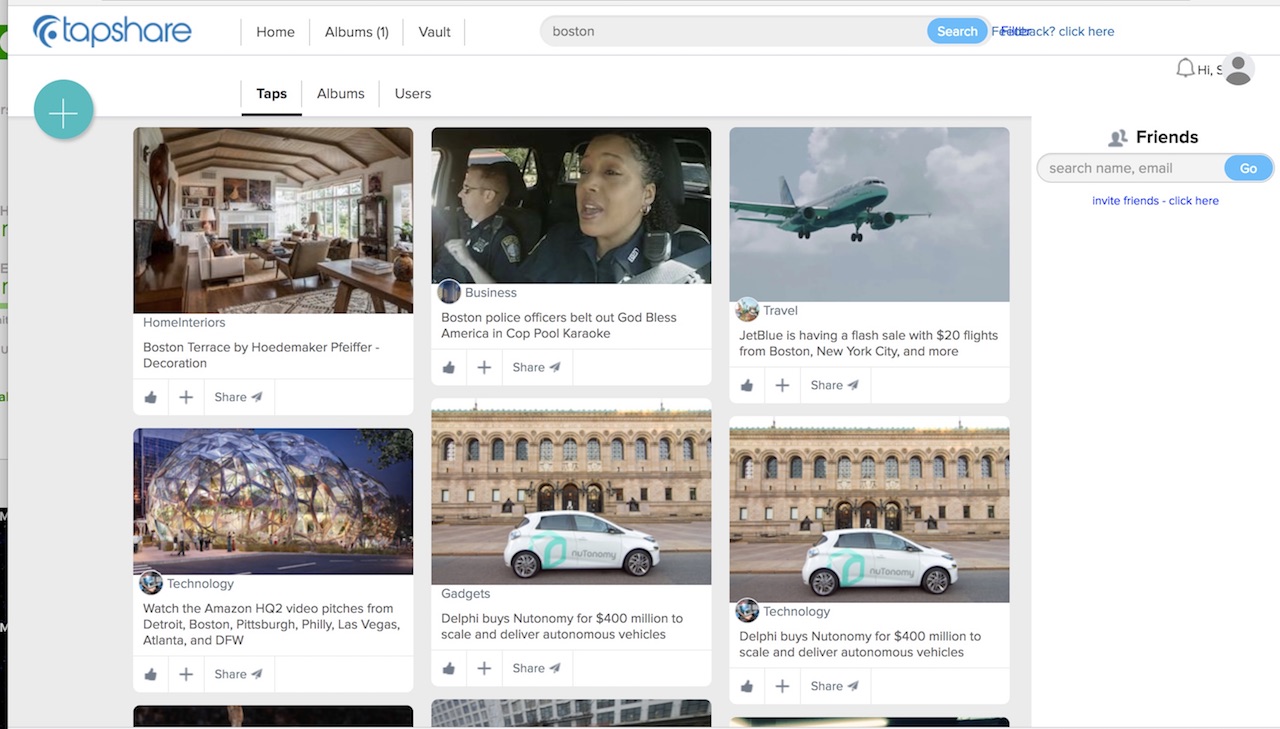The height and width of the screenshot is (729, 1280).
Task: Add the Boston Terrace tap with its plus icon
Action: pyautogui.click(x=186, y=397)
